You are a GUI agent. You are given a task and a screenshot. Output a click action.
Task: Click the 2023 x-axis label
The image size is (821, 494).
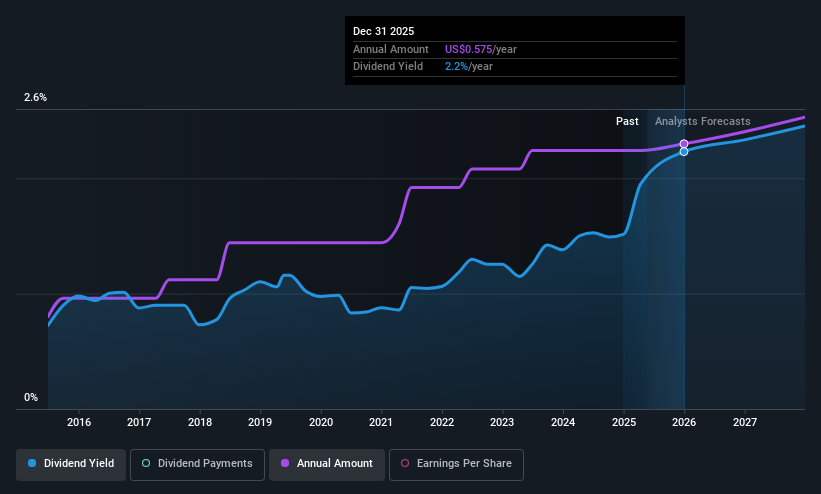(x=502, y=422)
